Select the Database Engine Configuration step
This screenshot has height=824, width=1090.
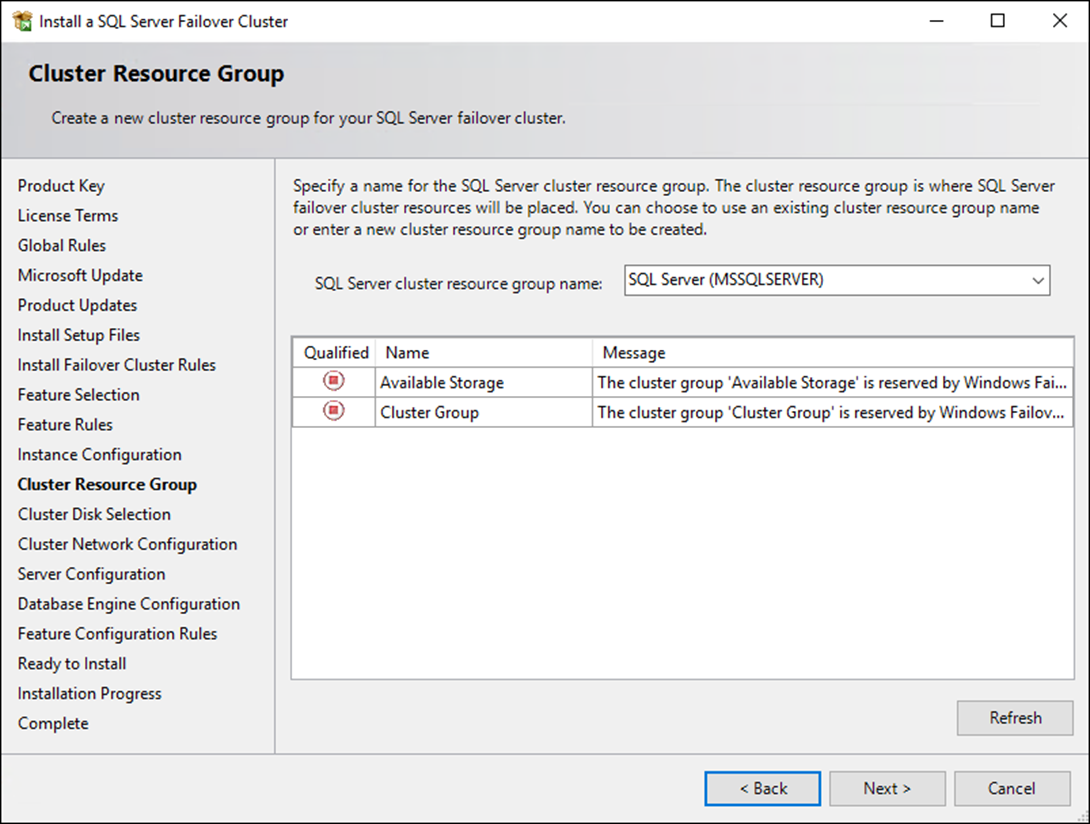(129, 604)
